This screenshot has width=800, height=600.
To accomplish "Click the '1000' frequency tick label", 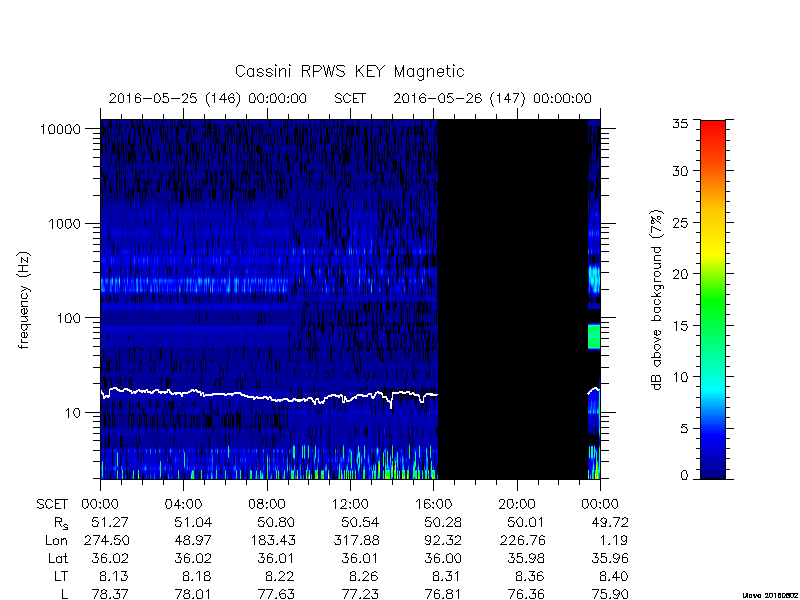I will (64, 224).
